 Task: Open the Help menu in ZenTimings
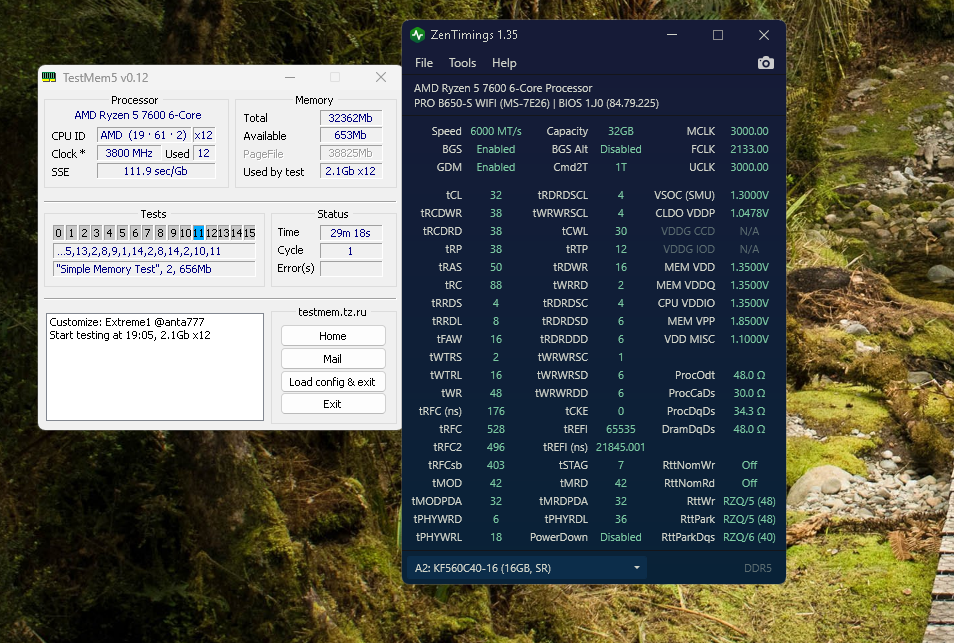click(504, 63)
